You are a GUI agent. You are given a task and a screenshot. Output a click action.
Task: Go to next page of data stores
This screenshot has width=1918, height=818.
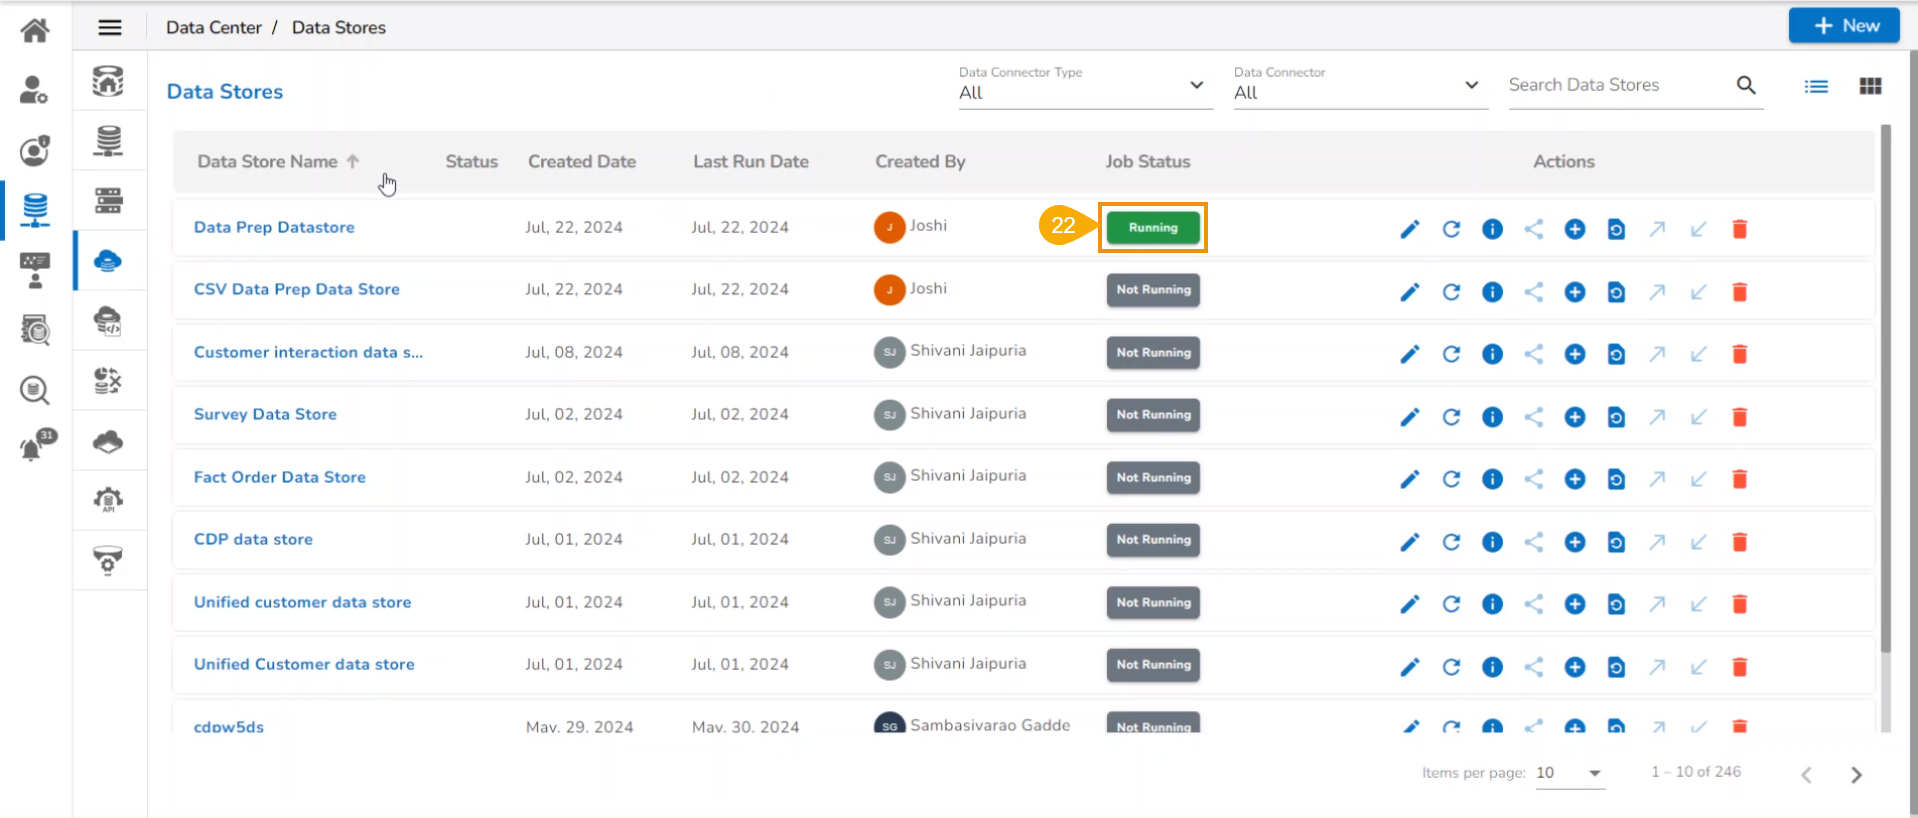[x=1856, y=775]
